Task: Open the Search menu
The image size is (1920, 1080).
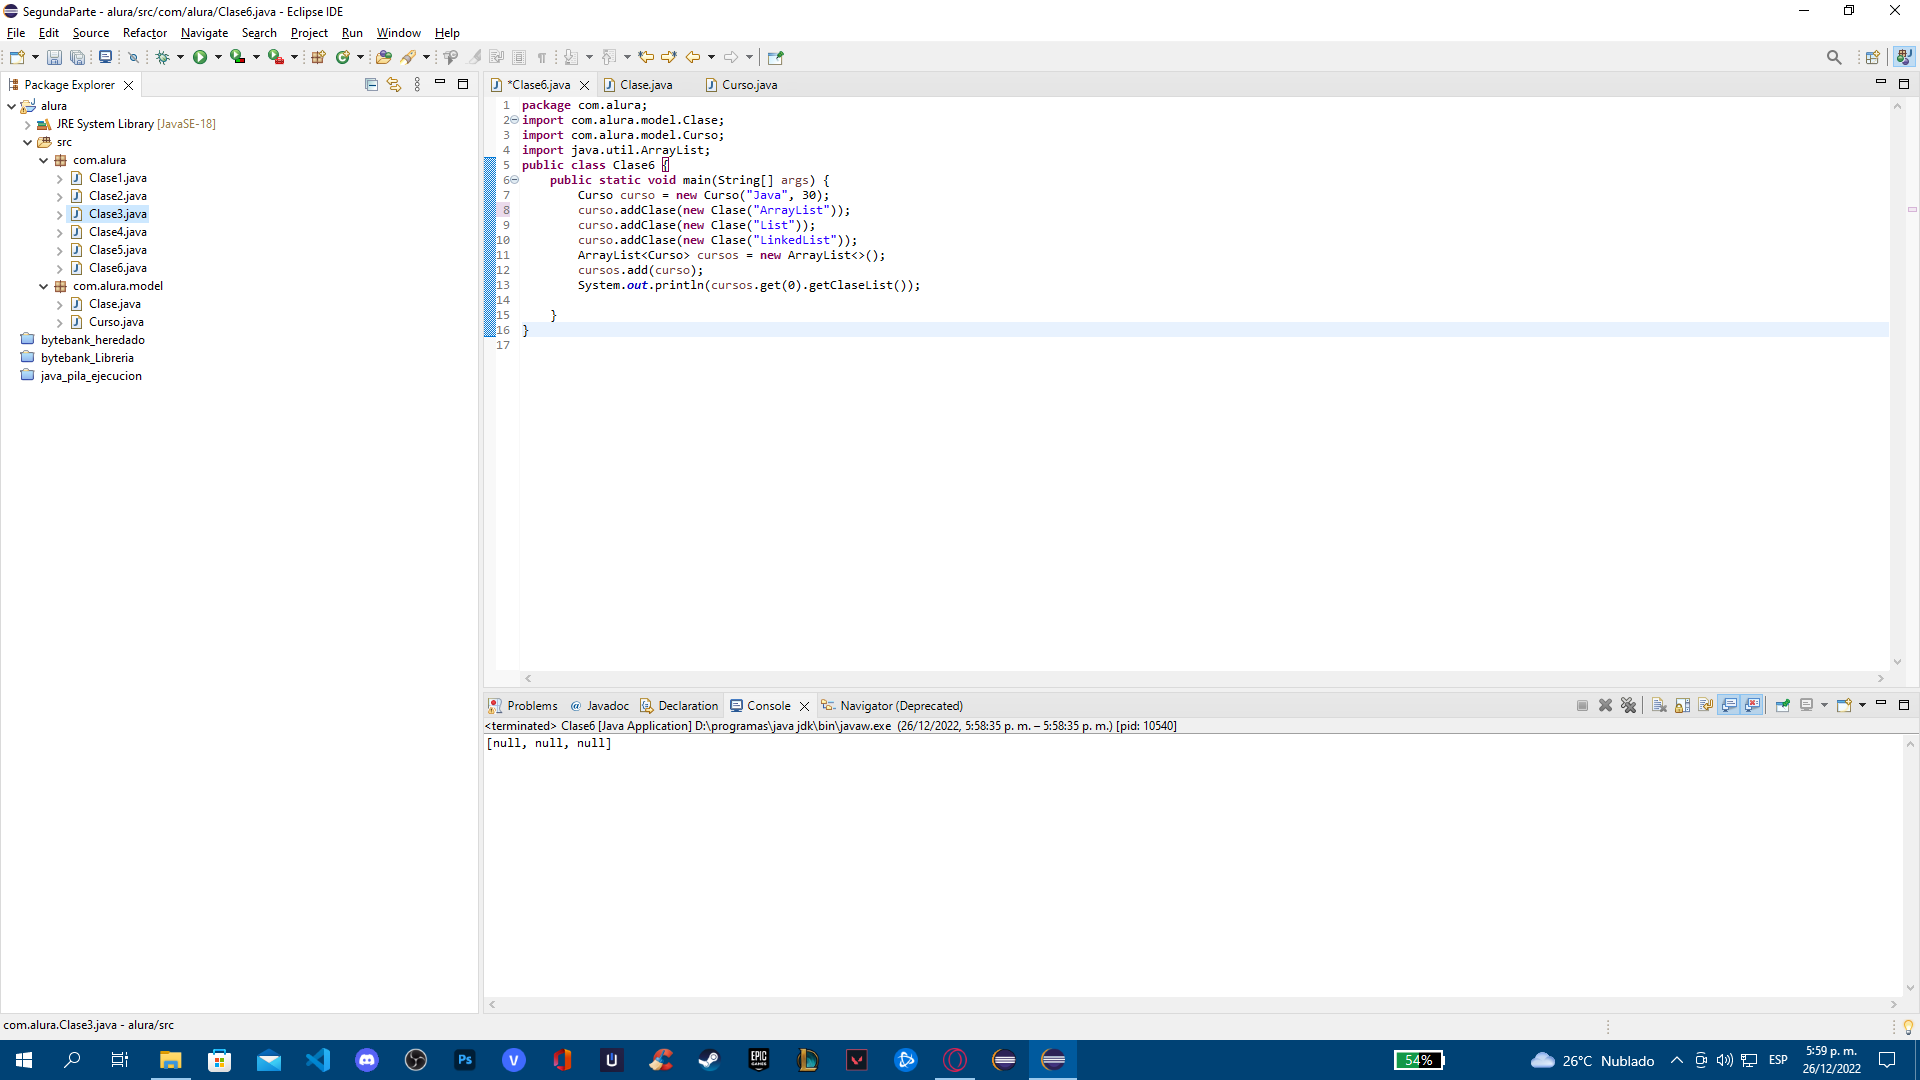Action: 260,33
